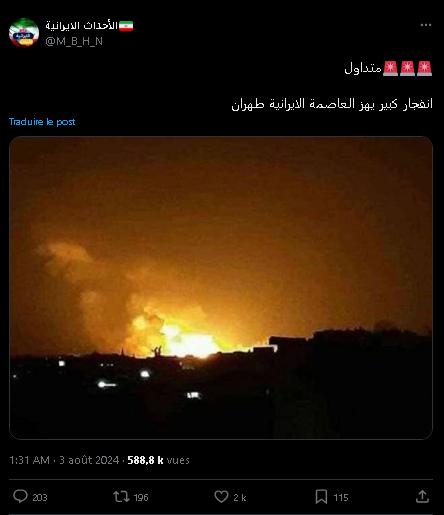Open the @M_B_H_N handle
The image size is (444, 515).
coord(74,41)
